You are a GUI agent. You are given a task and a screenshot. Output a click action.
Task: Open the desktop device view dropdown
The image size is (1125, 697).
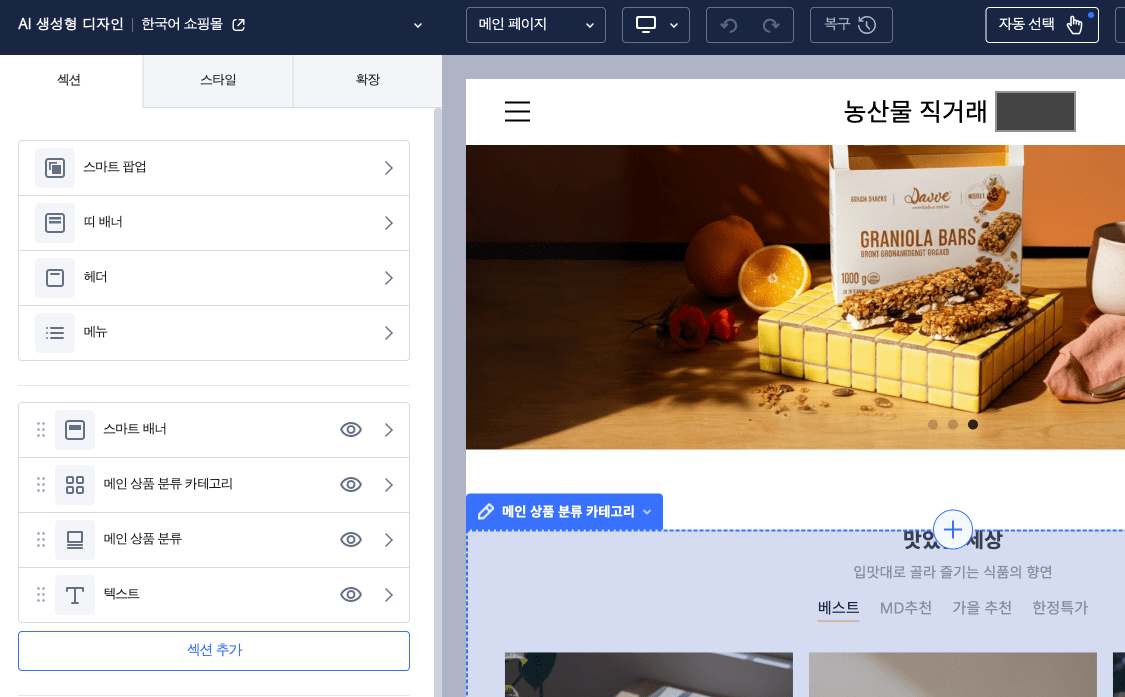656,25
